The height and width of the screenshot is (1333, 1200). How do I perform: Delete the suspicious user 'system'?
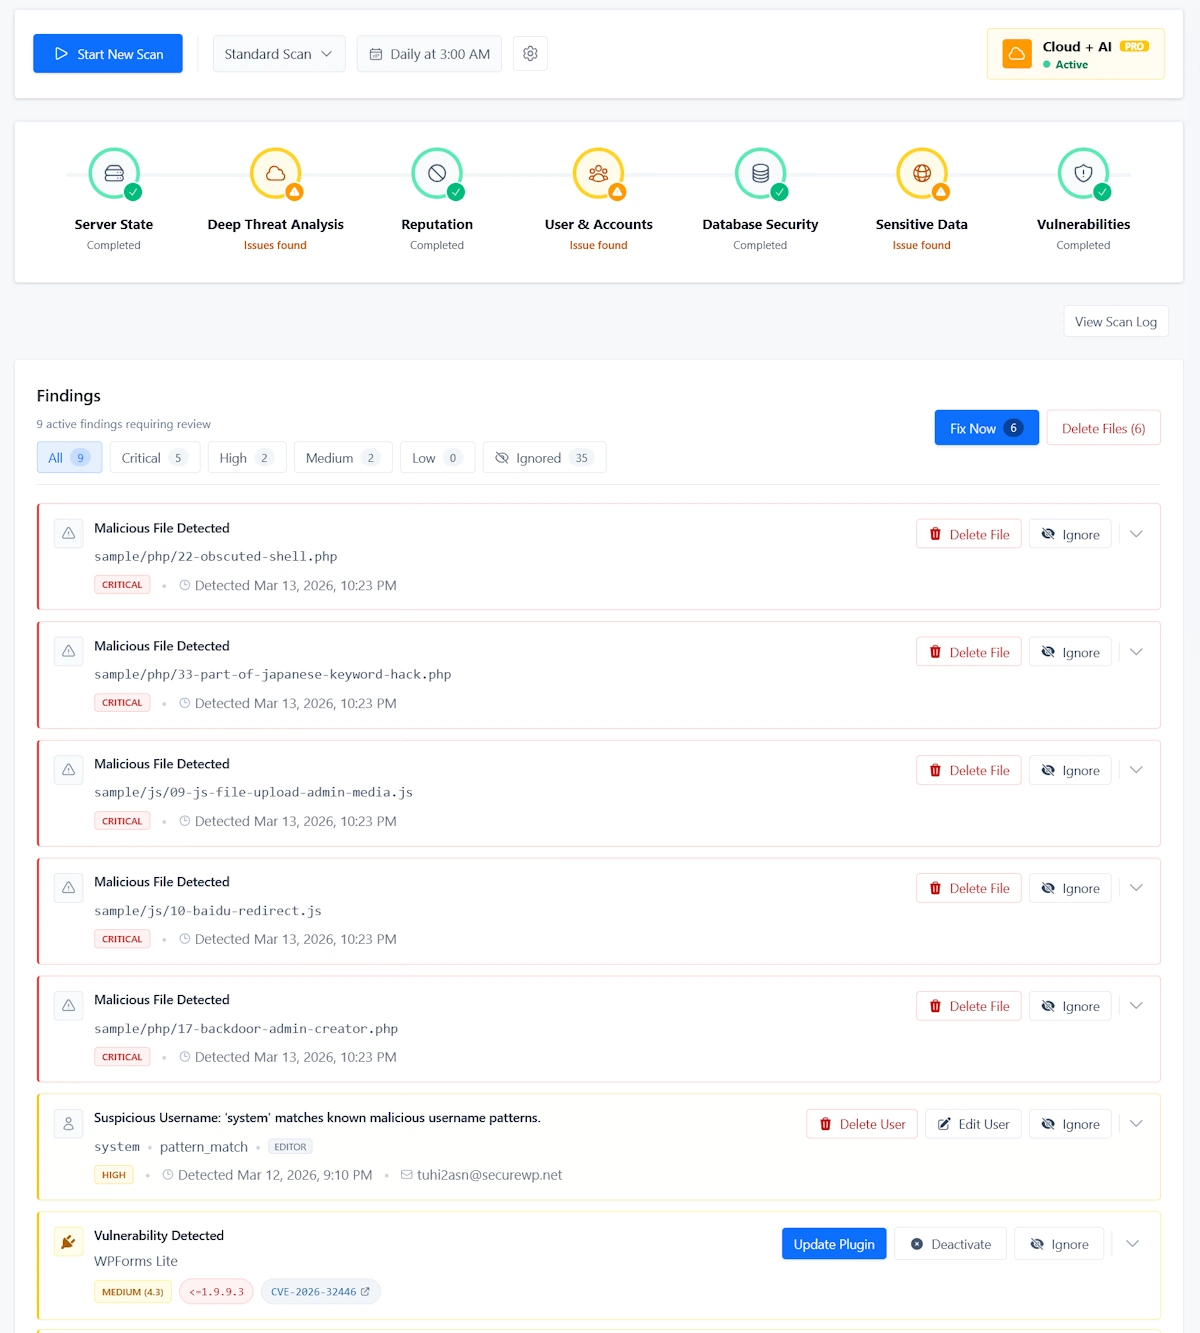[862, 1124]
